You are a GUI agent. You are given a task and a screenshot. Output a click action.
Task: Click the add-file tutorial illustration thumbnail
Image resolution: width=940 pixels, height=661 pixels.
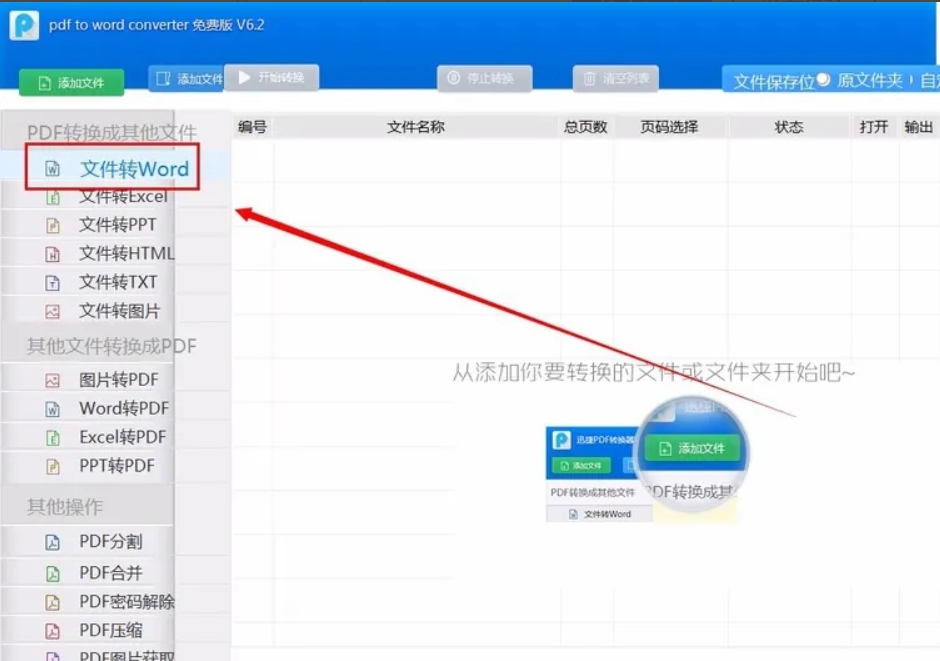point(646,460)
